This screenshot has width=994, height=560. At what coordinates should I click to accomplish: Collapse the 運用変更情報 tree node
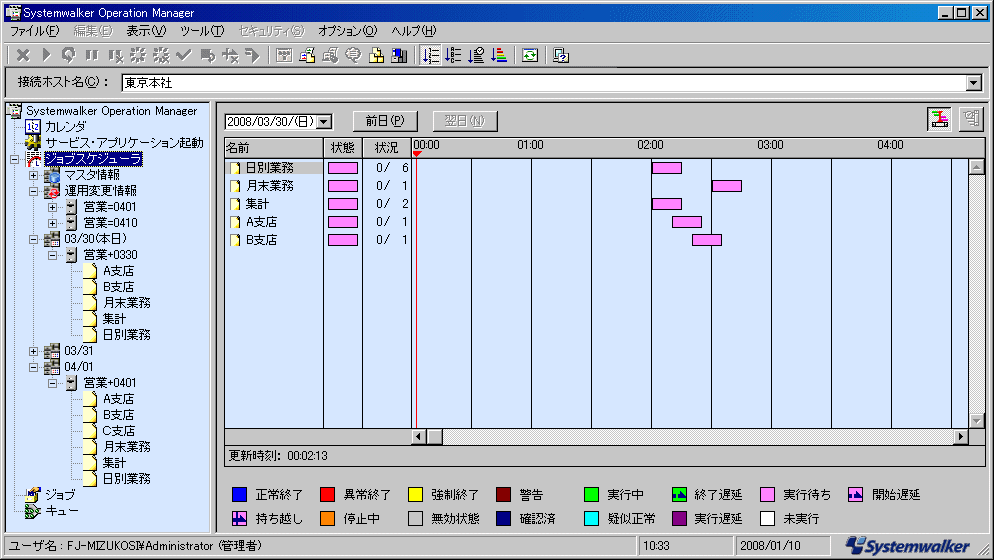tap(34, 191)
